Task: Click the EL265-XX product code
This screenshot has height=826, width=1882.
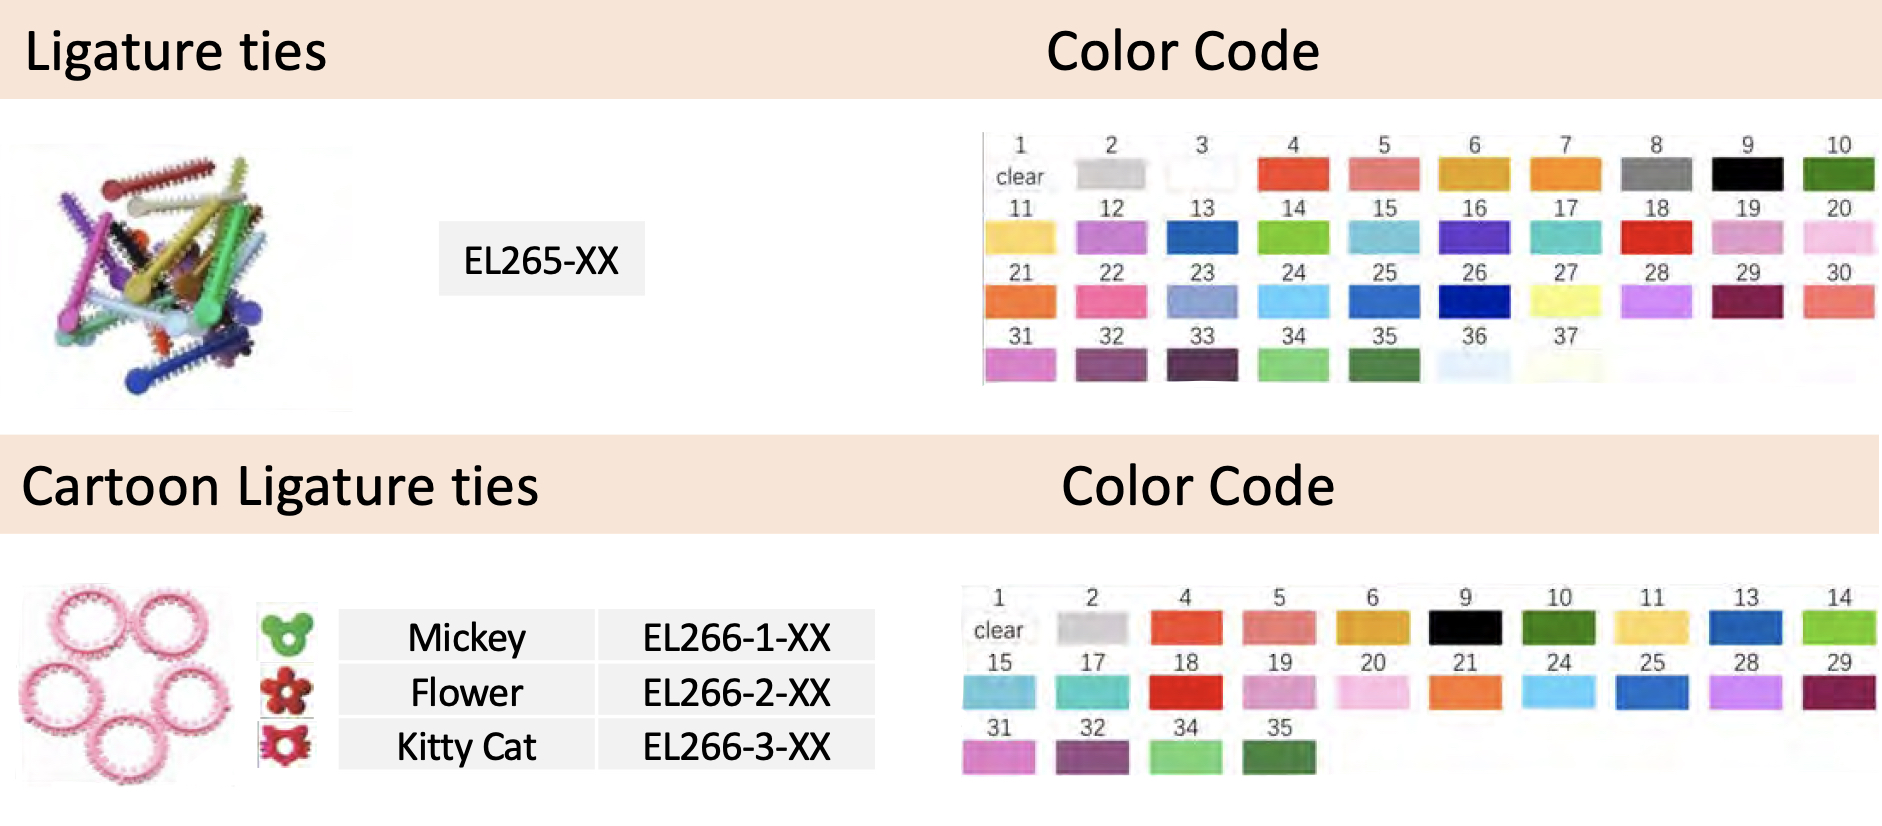Action: [541, 259]
